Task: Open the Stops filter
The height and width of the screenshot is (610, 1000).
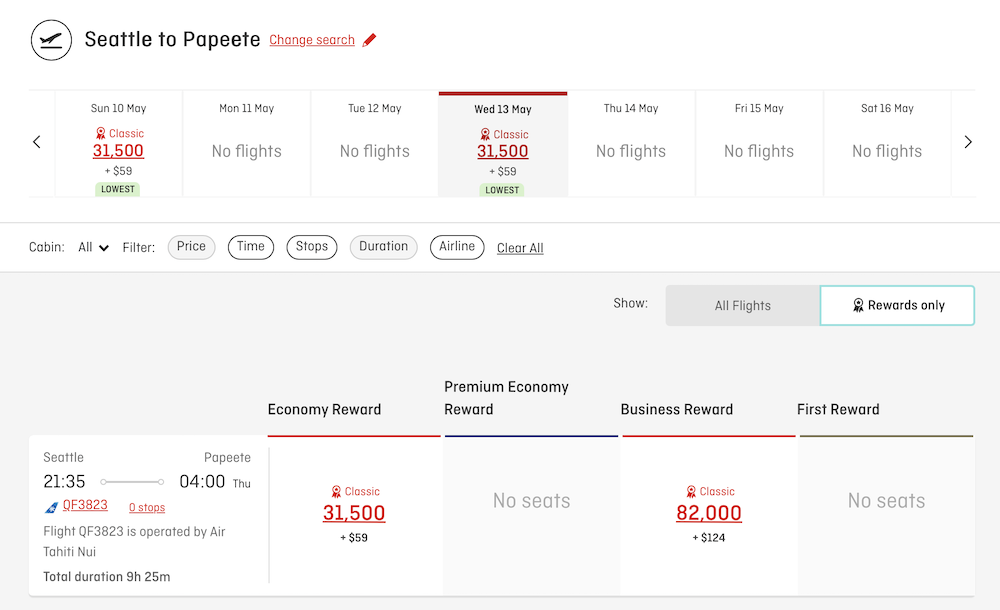Action: tap(312, 247)
